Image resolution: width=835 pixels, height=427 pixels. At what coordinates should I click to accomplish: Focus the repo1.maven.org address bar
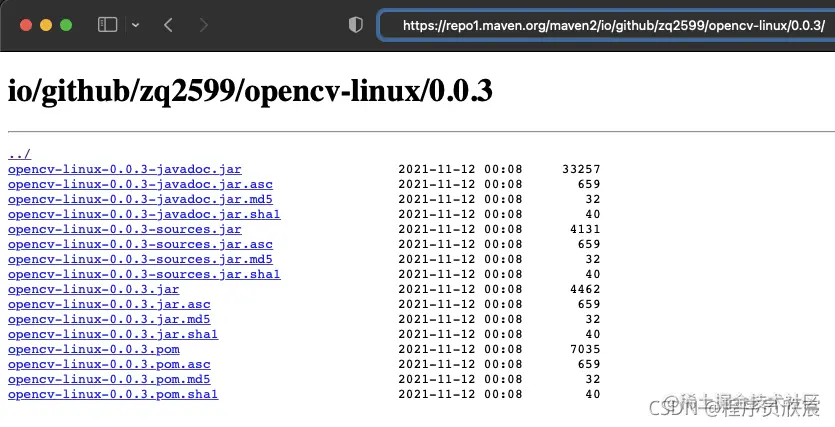tap(607, 25)
